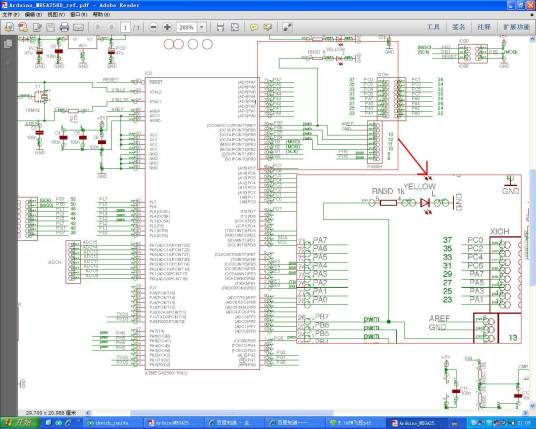Toggle full-screen read mode icon
This screenshot has width=536, height=429.
tap(287, 27)
